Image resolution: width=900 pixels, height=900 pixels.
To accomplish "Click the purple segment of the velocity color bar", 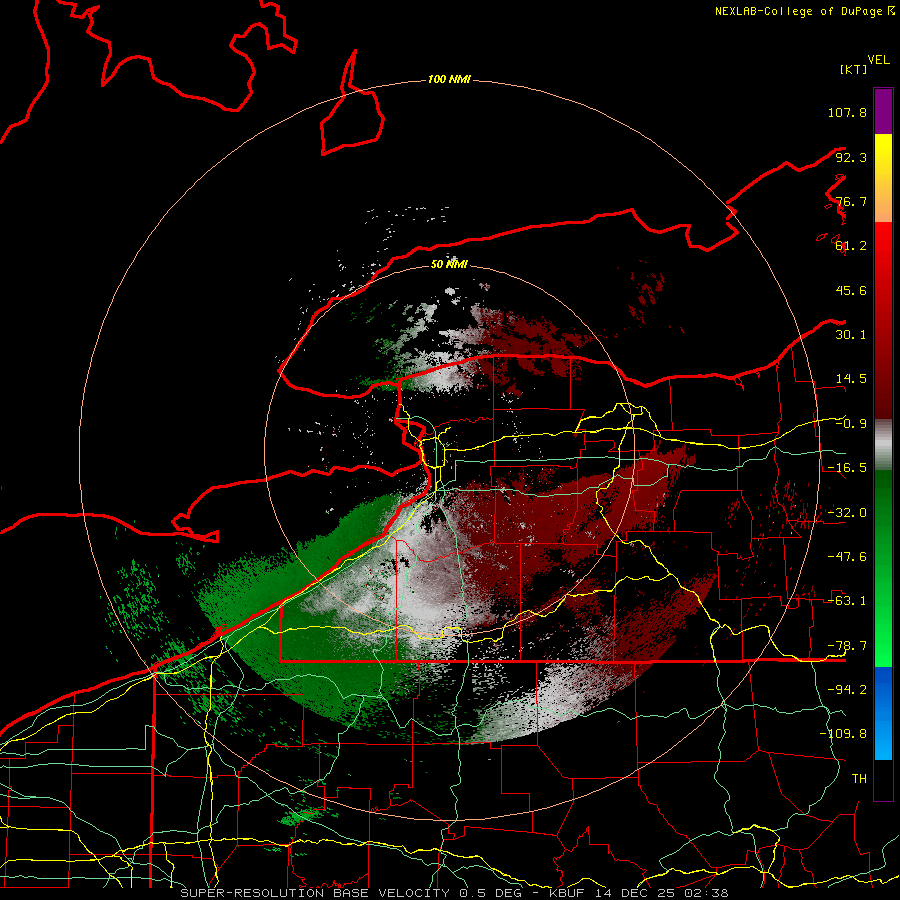I will point(883,112).
